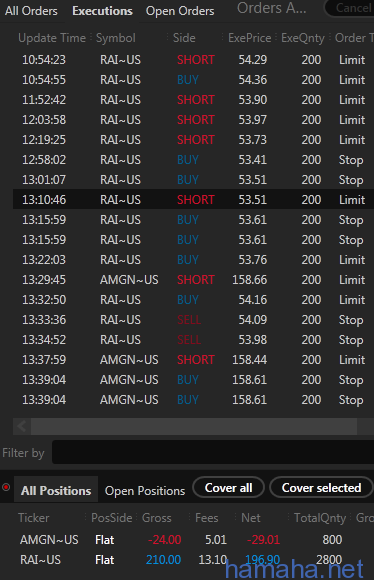Select the 10:54:23 RAI~US SHORT row
This screenshot has height=580, width=374.
pos(193,60)
